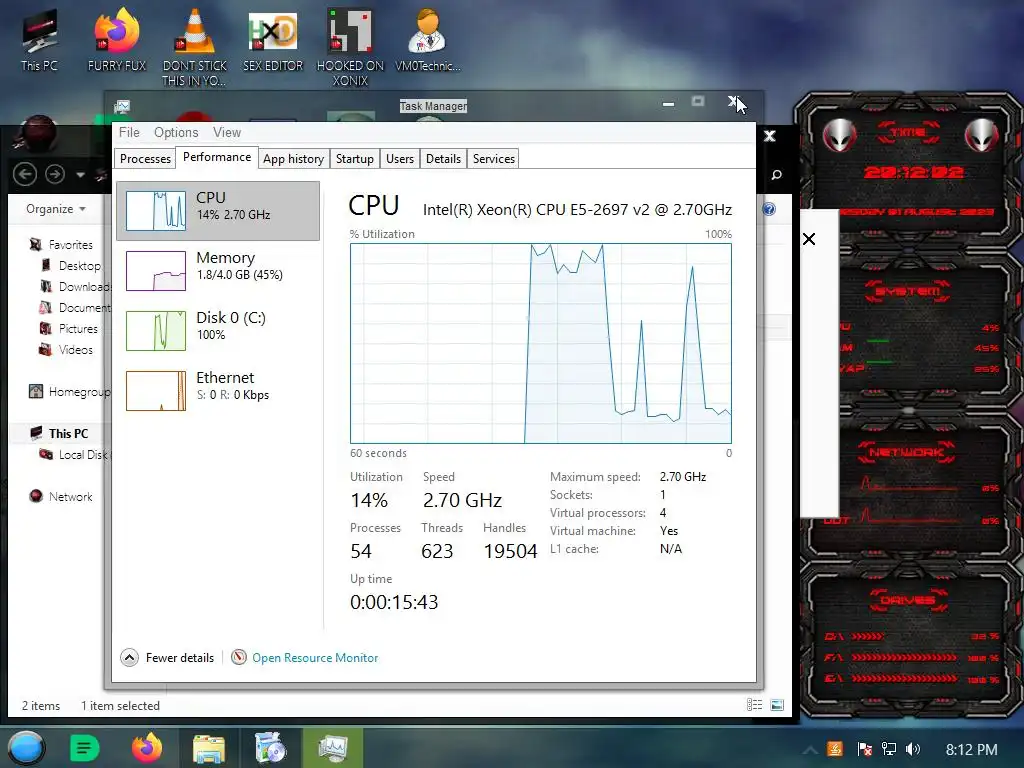Open the View menu
This screenshot has height=768, width=1024.
pyautogui.click(x=227, y=132)
